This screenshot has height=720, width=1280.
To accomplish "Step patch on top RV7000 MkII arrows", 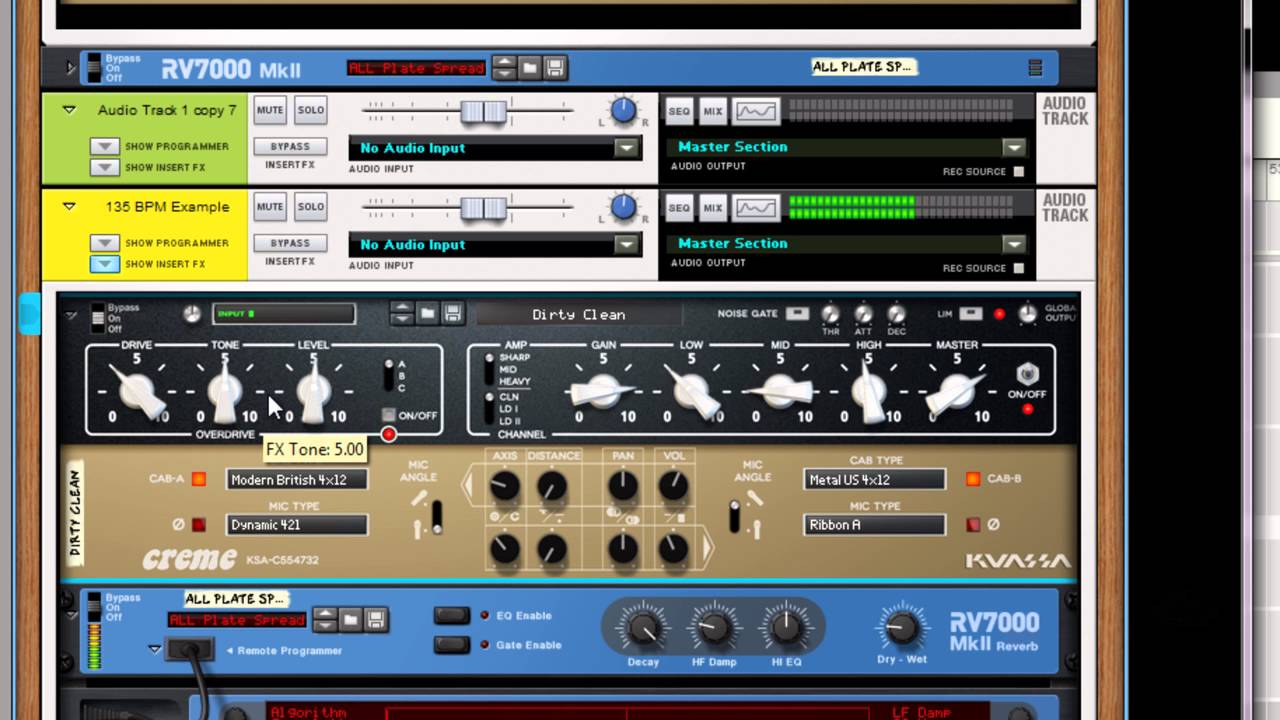I will click(x=505, y=68).
